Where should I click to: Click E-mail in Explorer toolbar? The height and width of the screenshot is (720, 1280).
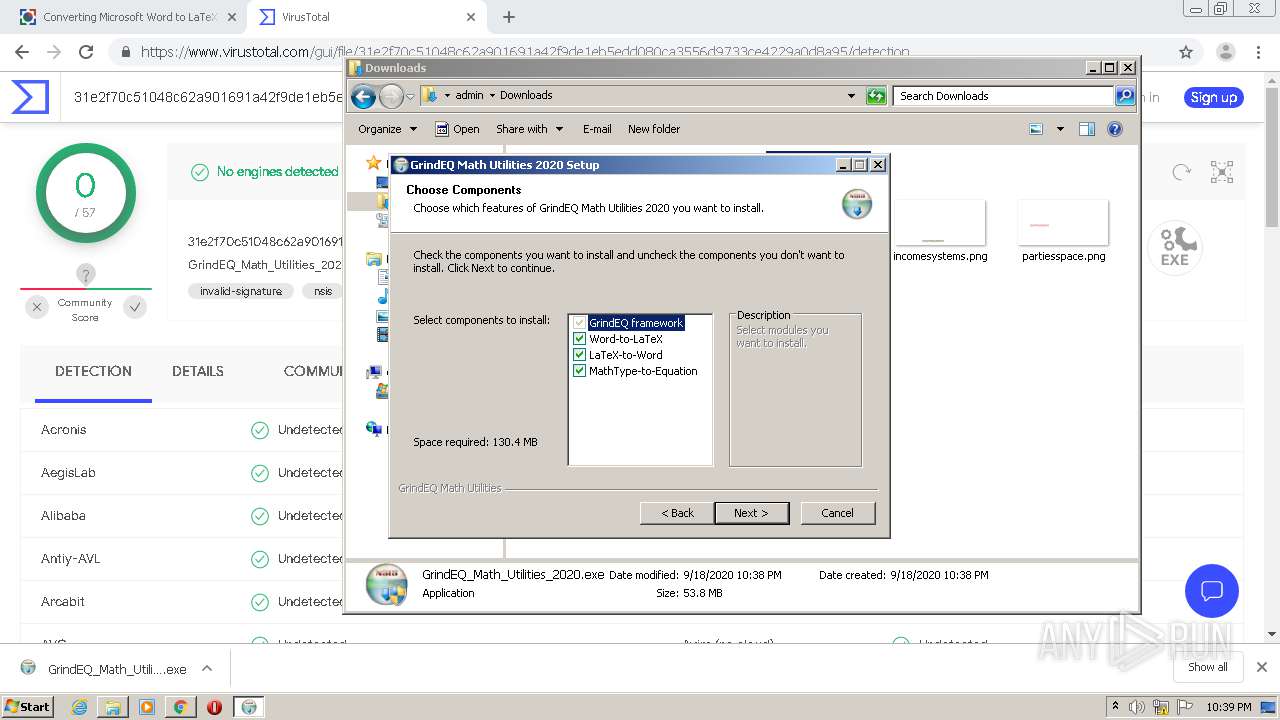pos(597,129)
